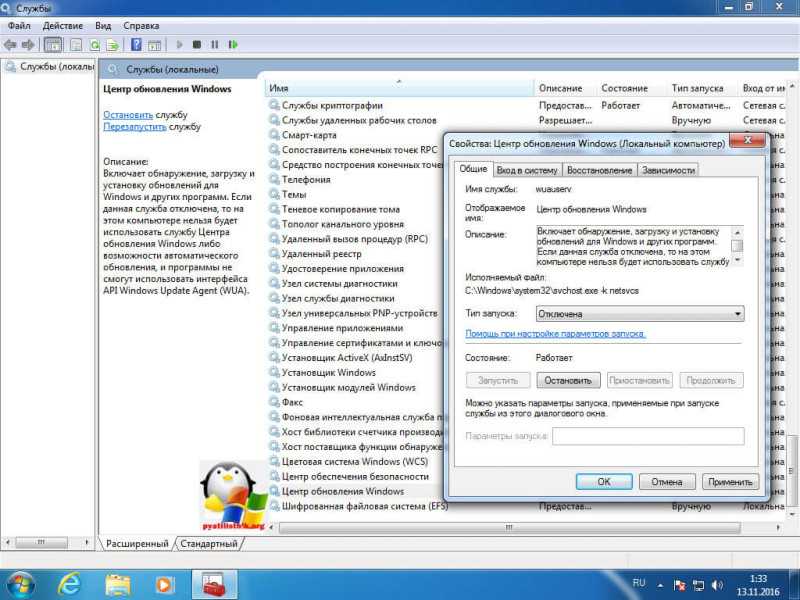Image resolution: width=800 pixels, height=600 pixels.
Task: Click the toolbox taskbar icon
Action: [x=214, y=585]
